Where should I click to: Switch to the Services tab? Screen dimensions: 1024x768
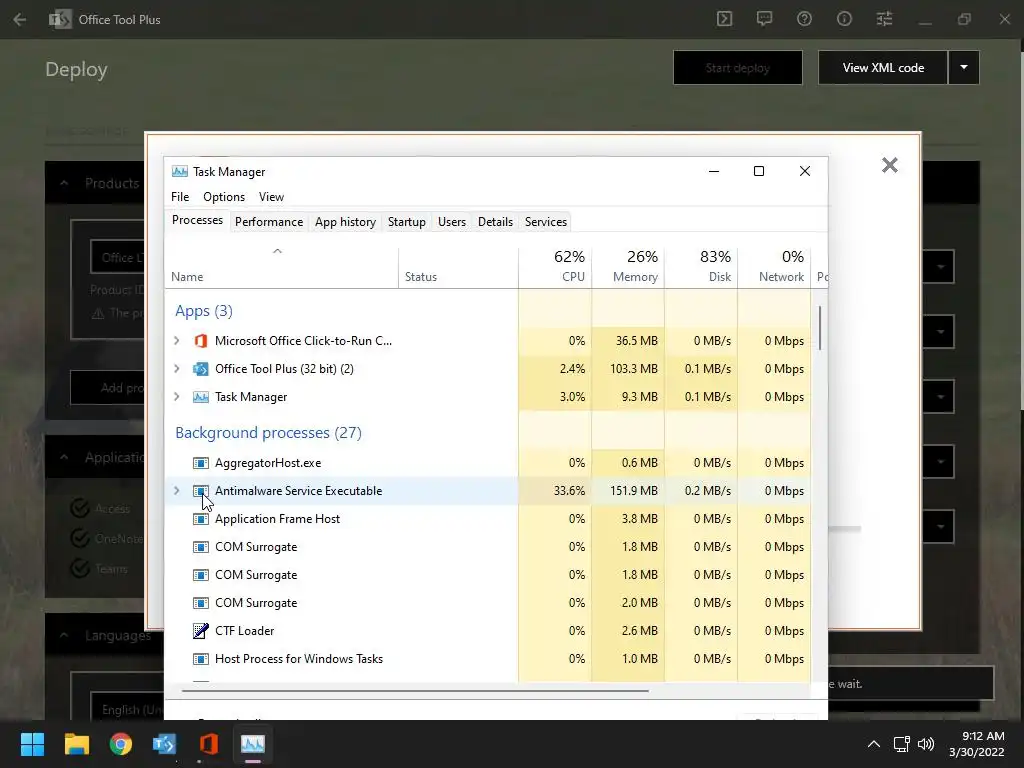546,222
